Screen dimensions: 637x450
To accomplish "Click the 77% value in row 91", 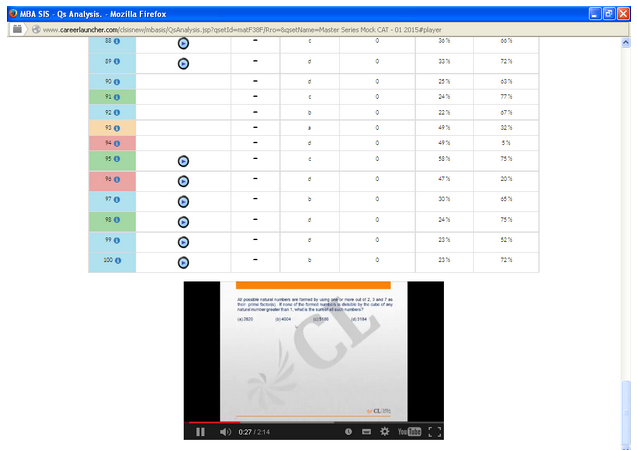I will (506, 97).
